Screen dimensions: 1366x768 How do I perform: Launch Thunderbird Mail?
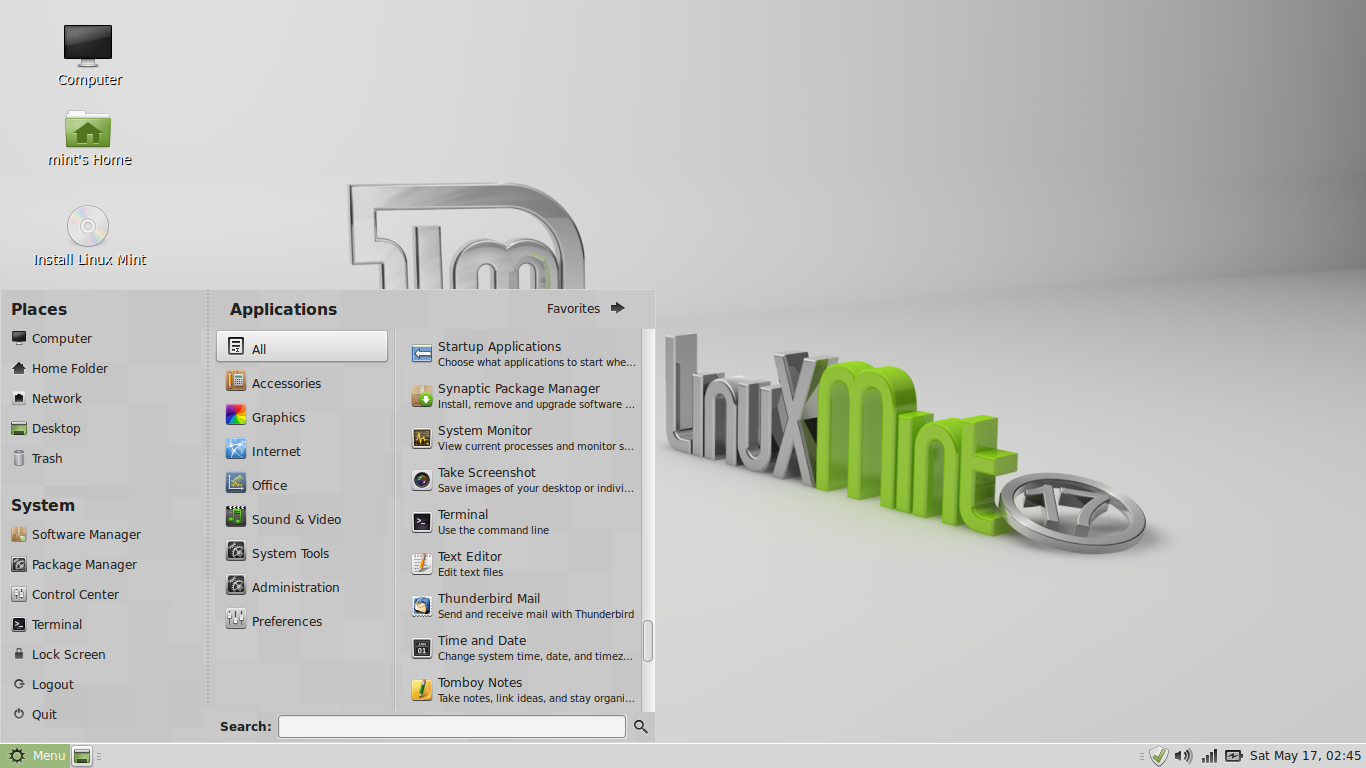pyautogui.click(x=523, y=606)
